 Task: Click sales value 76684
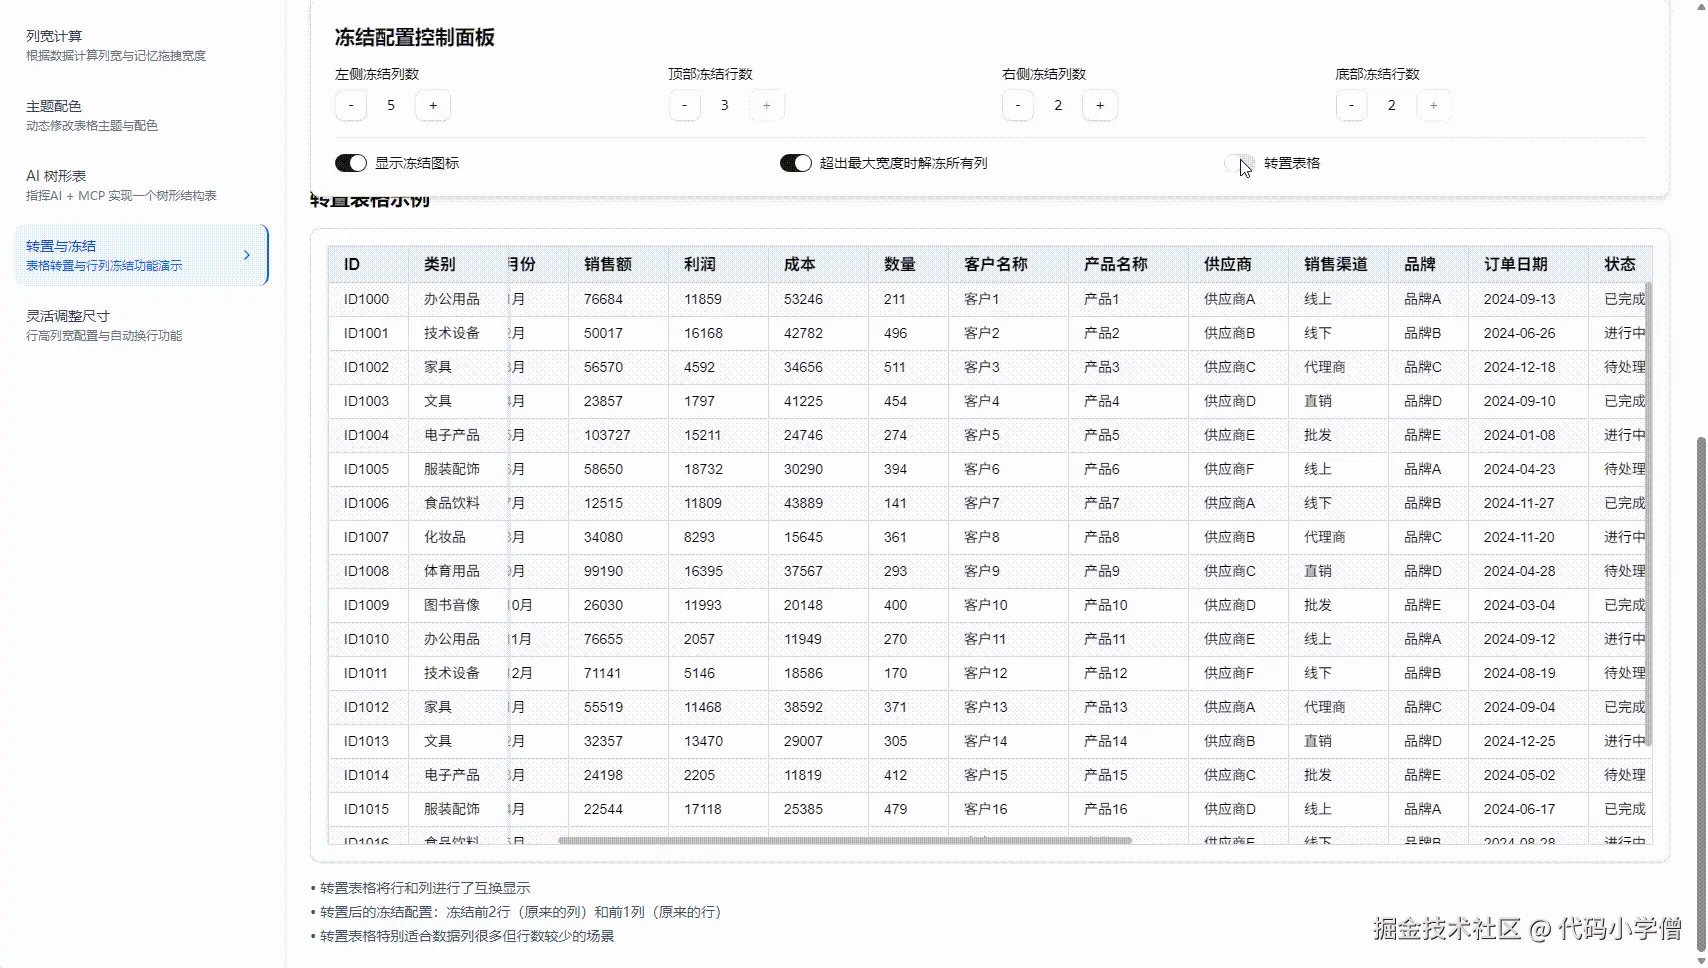coord(618,299)
